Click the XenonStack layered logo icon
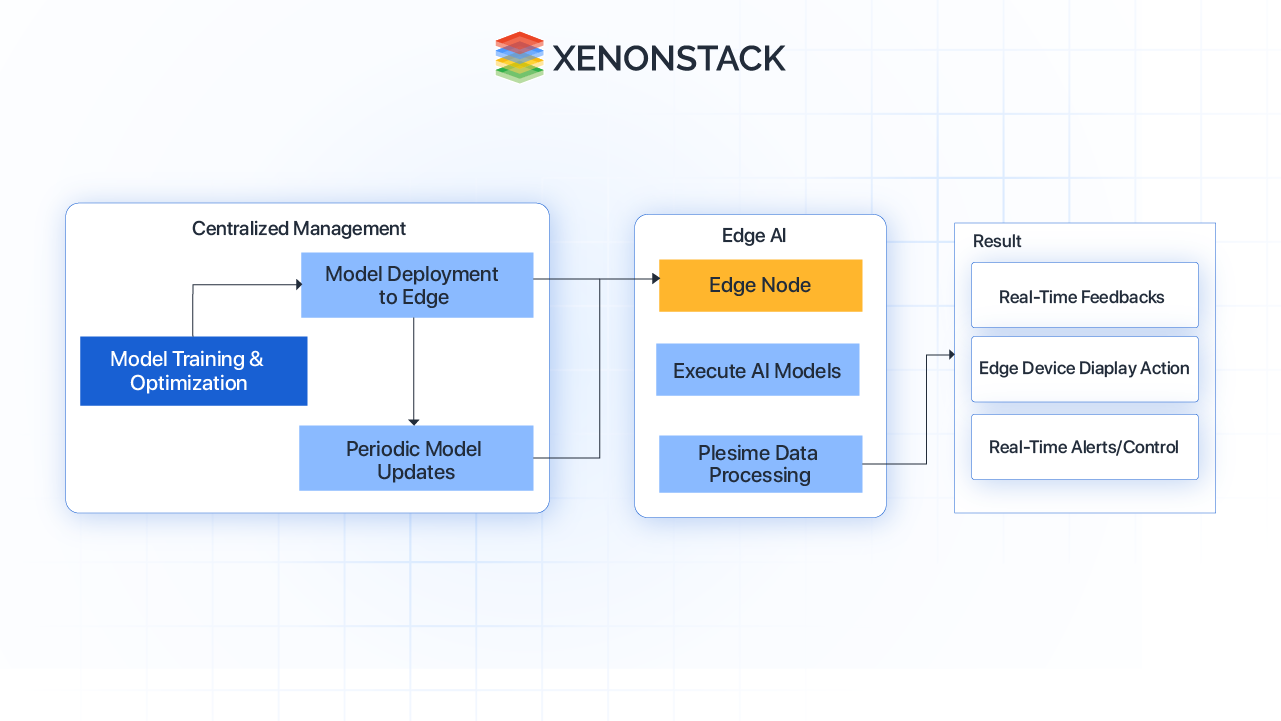Image resolution: width=1281 pixels, height=721 pixels. click(x=519, y=57)
